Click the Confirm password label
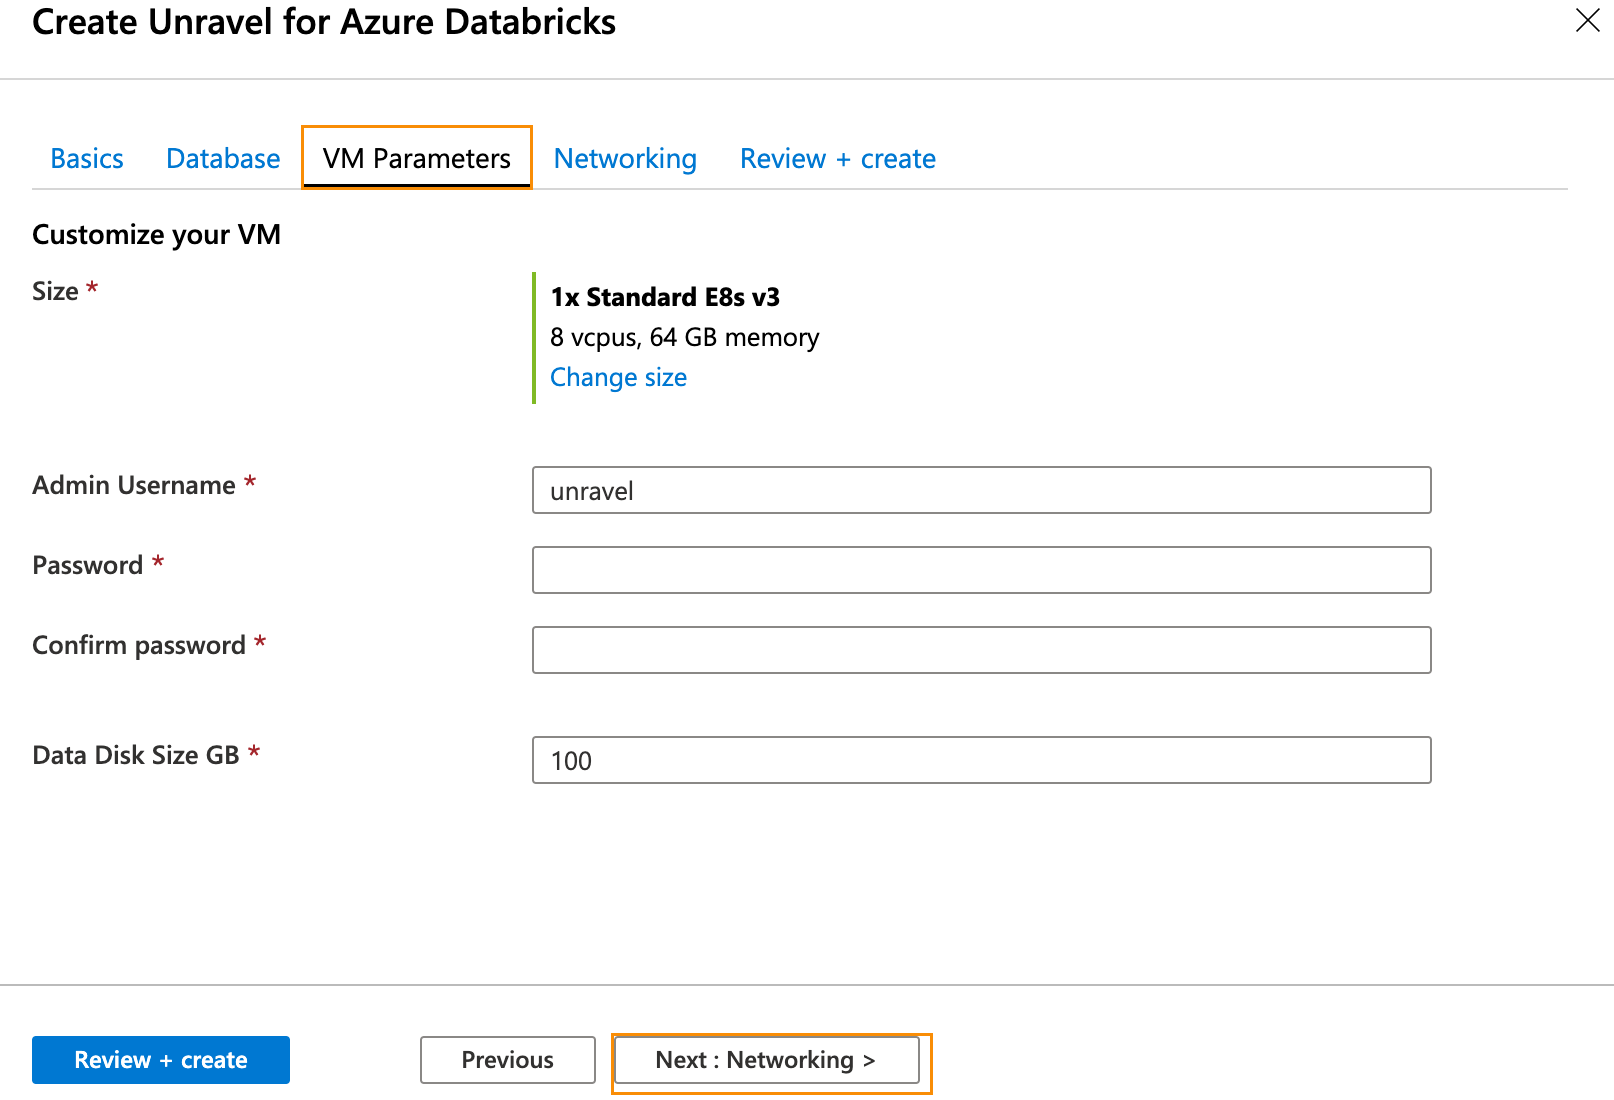This screenshot has height=1100, width=1614. click(139, 645)
